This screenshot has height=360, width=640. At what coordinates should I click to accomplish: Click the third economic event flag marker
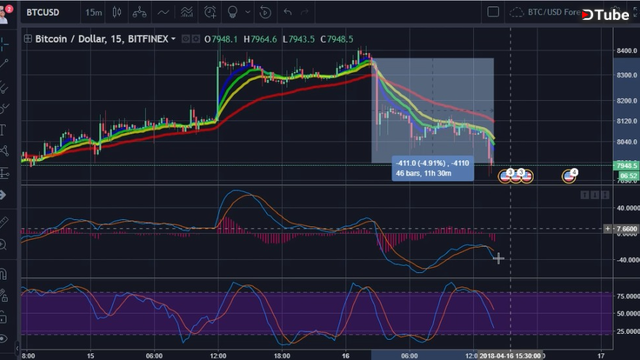coord(527,176)
